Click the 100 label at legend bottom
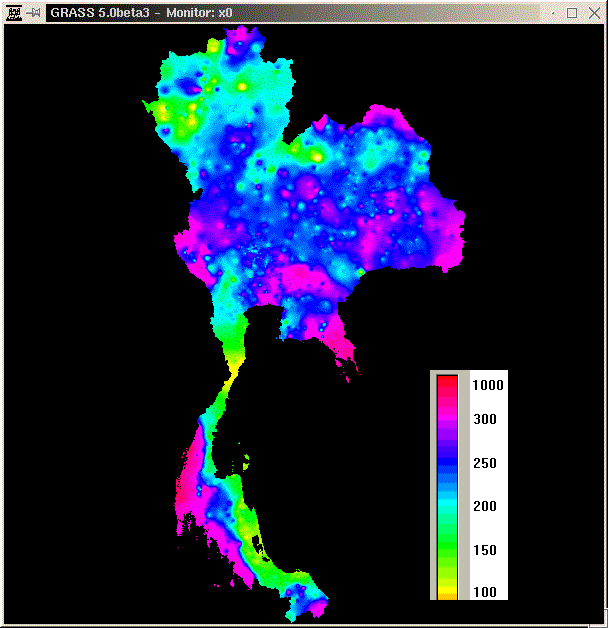This screenshot has width=608, height=628. pos(484,592)
